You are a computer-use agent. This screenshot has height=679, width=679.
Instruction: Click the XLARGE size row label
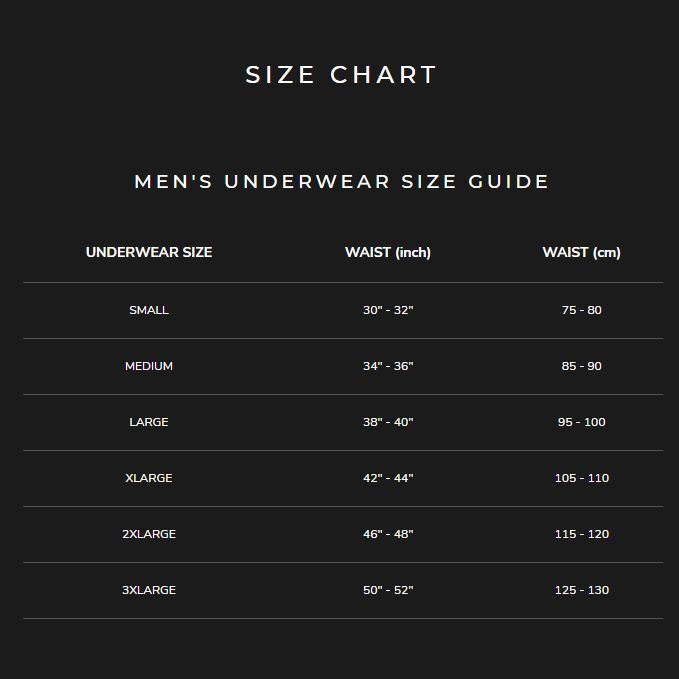(149, 478)
